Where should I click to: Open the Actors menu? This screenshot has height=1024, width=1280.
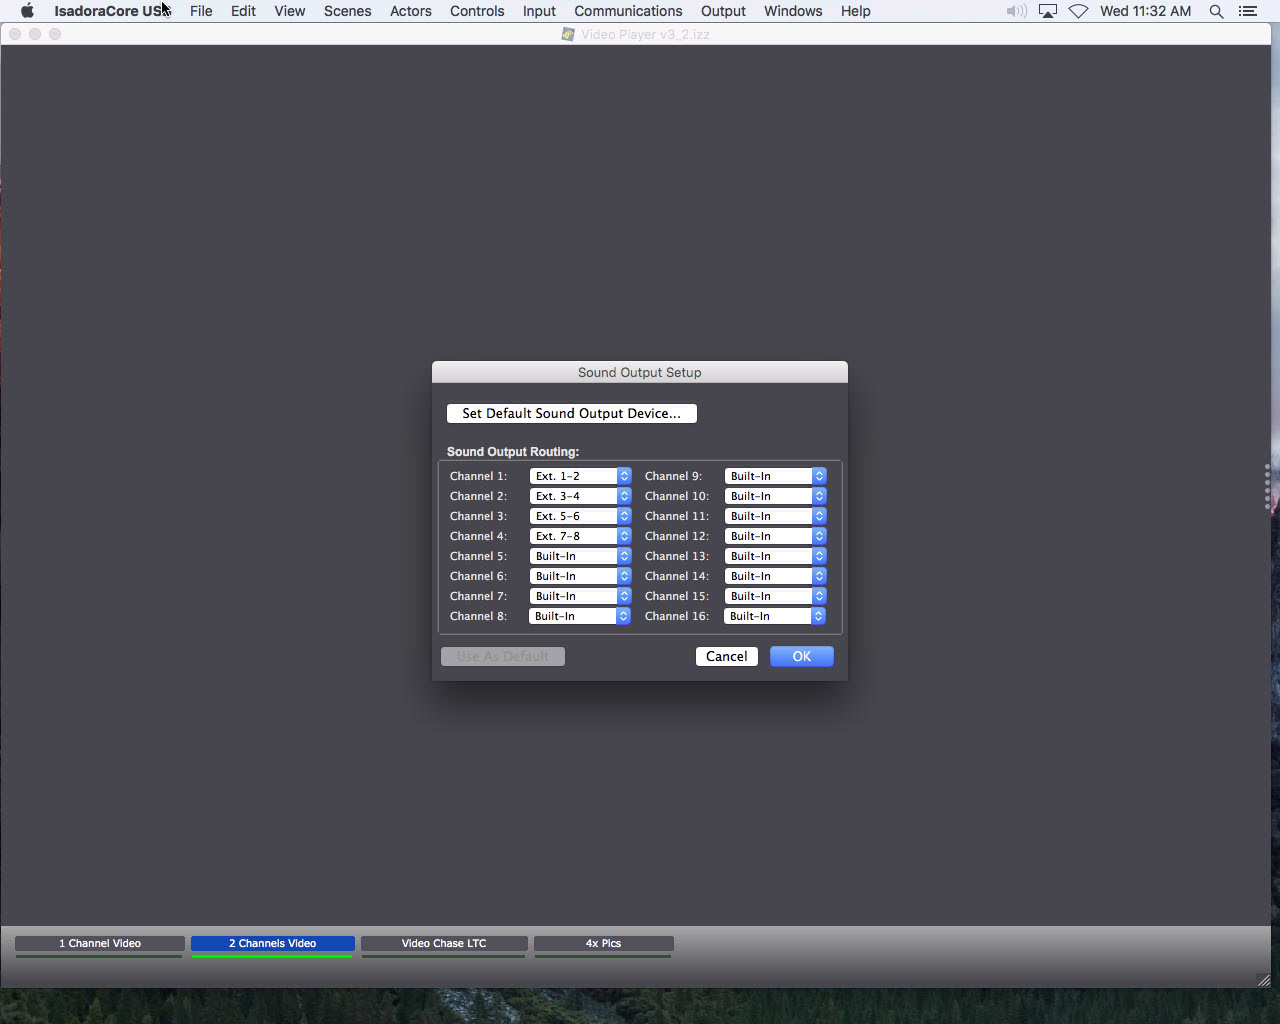411,11
